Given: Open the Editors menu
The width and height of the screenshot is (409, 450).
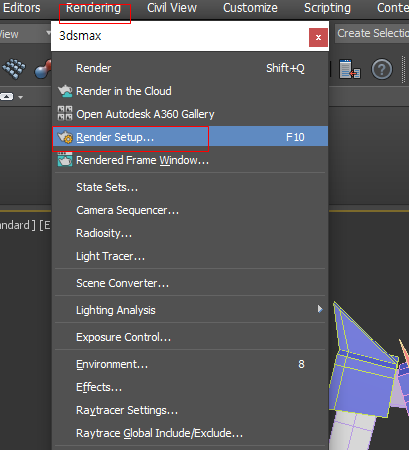Looking at the screenshot, I should (21, 8).
